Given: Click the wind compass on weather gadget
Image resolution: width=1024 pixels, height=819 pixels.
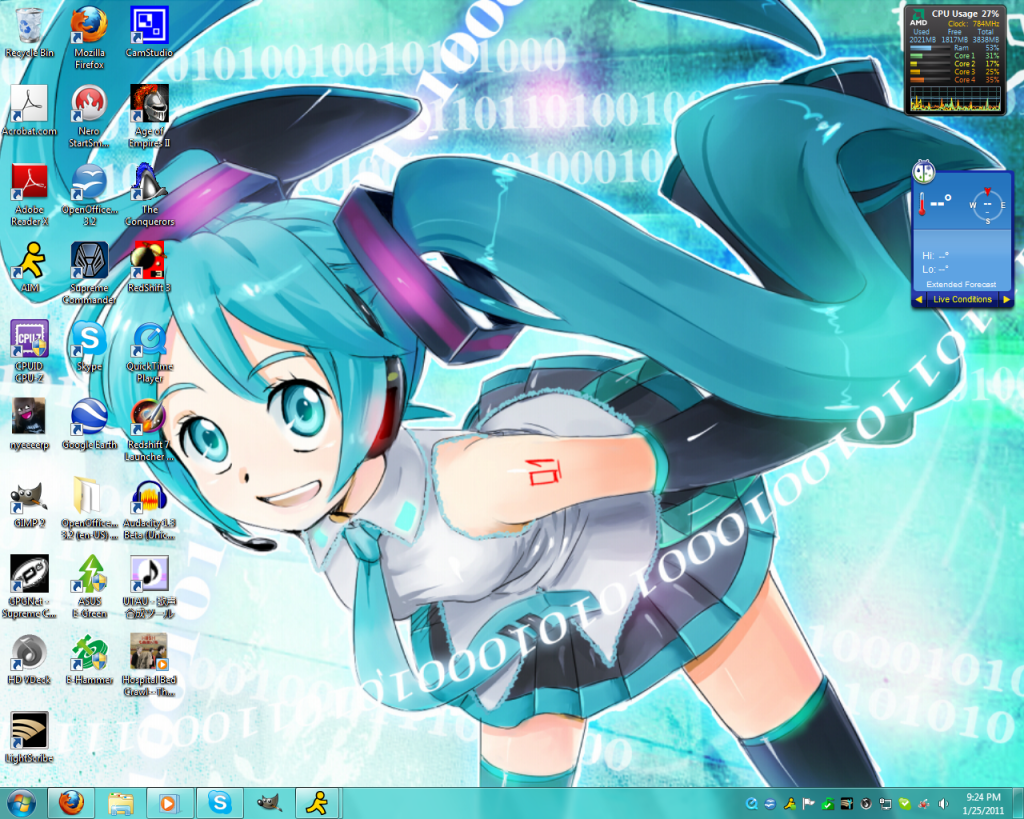Looking at the screenshot, I should point(987,205).
